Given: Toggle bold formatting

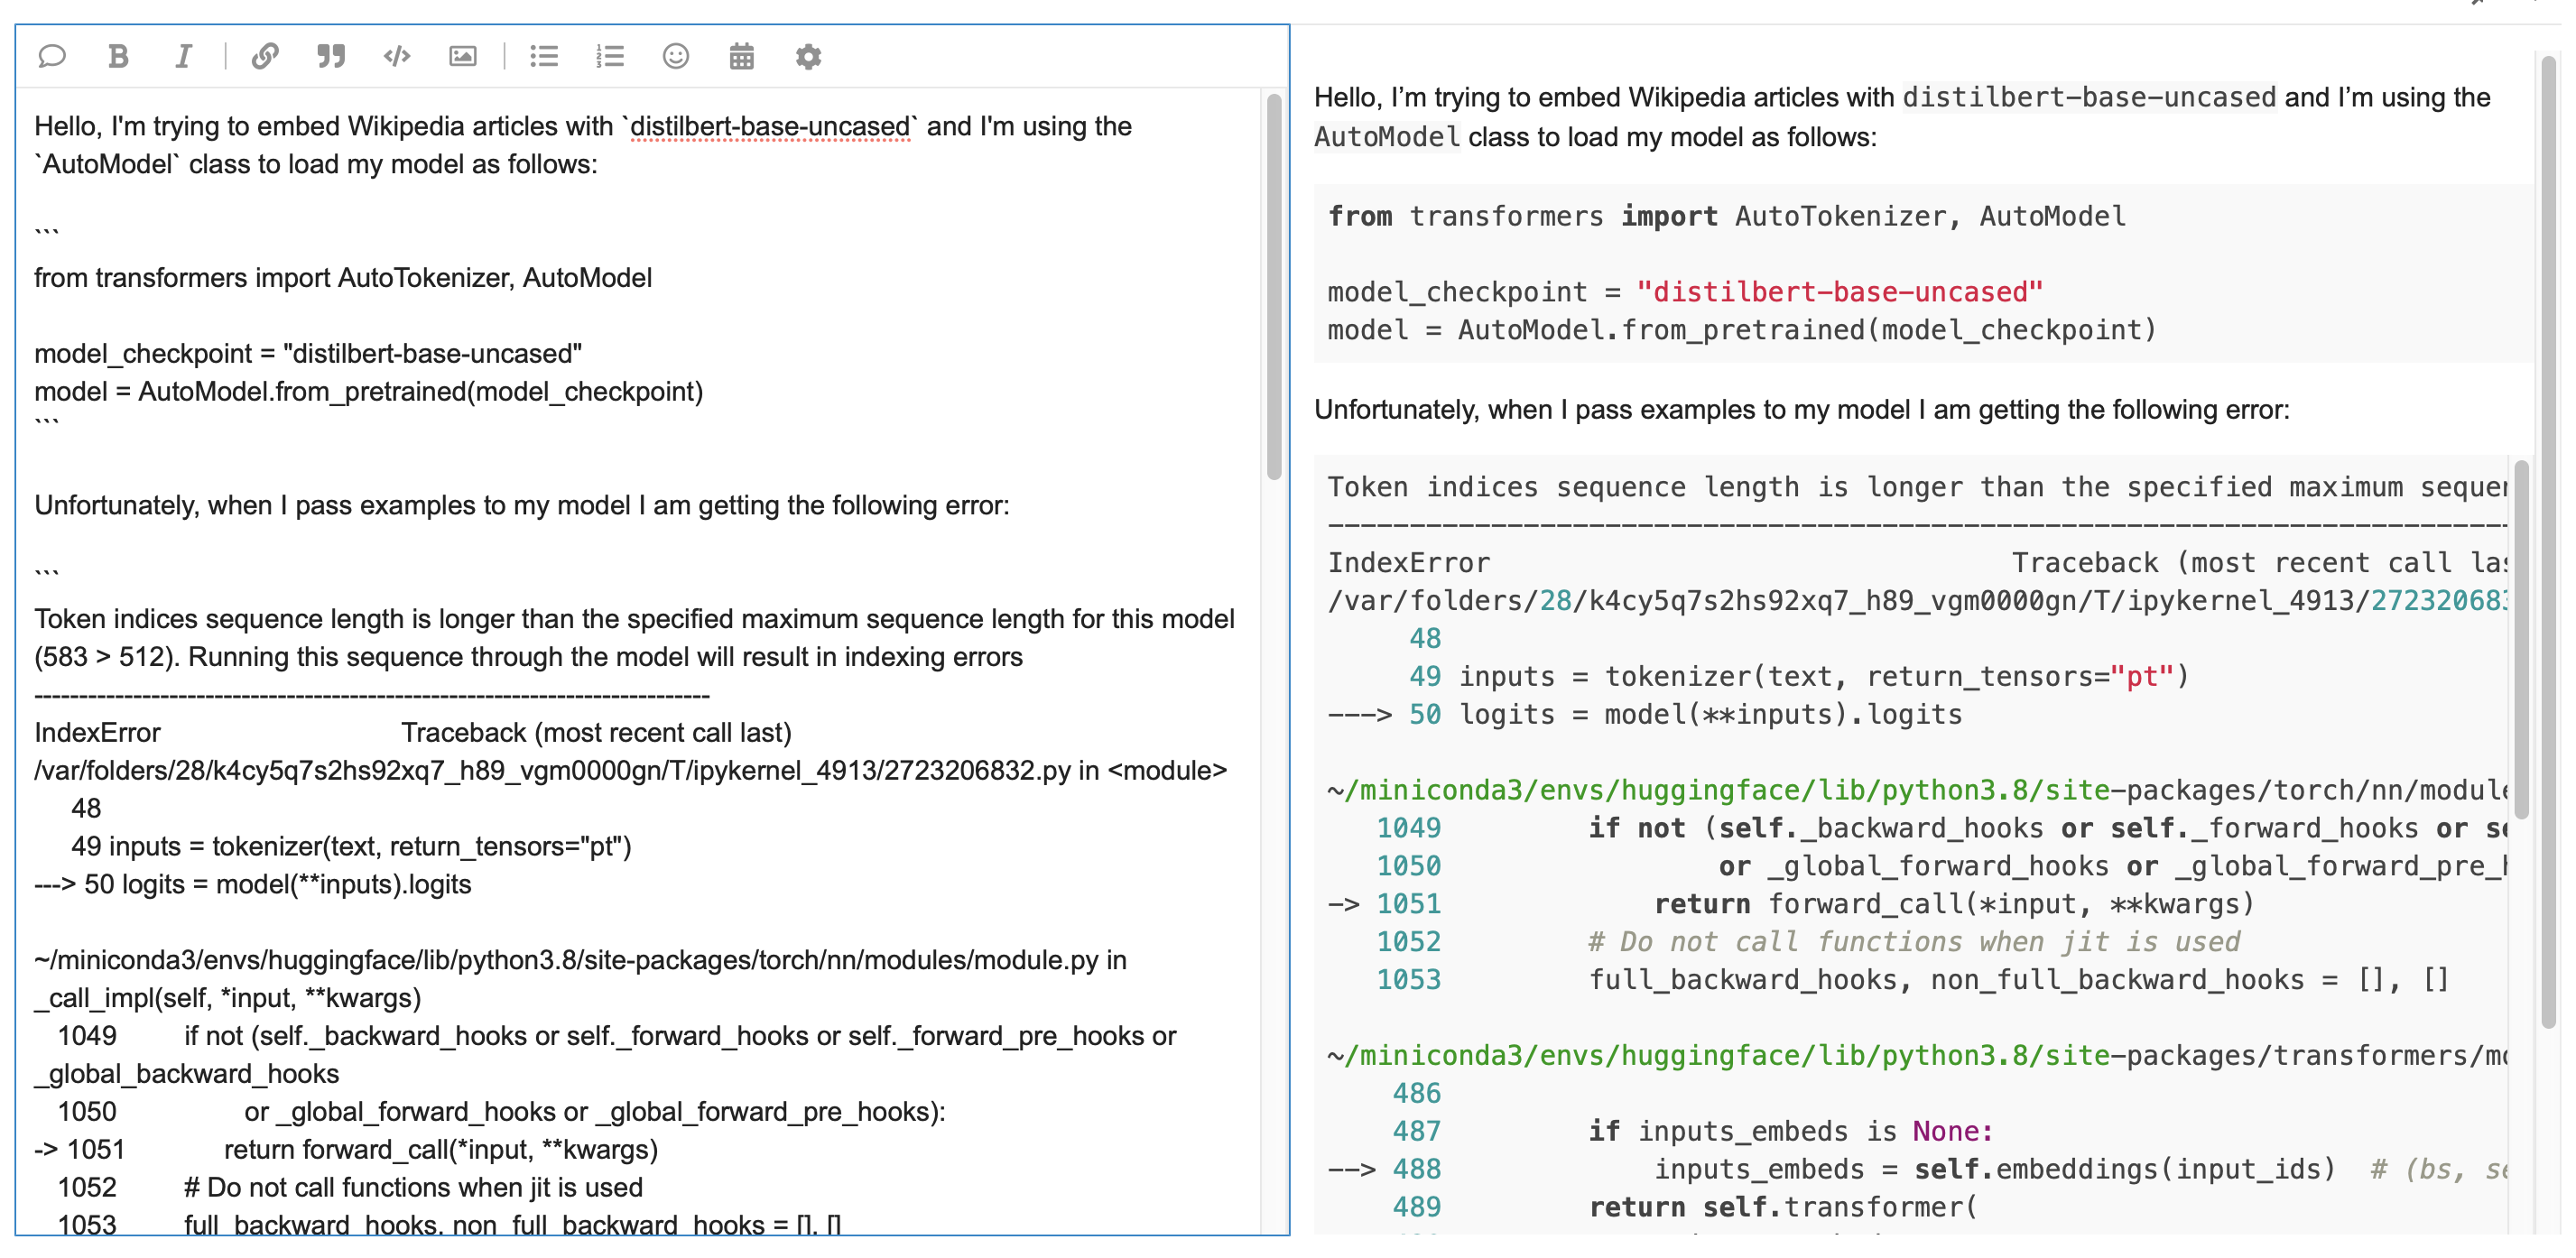Looking at the screenshot, I should [118, 56].
